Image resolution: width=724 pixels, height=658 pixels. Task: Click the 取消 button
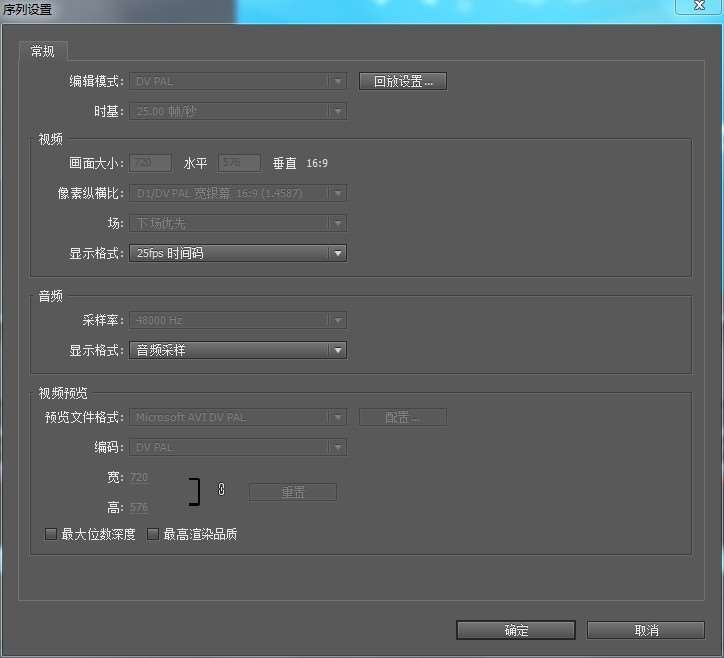pos(646,630)
